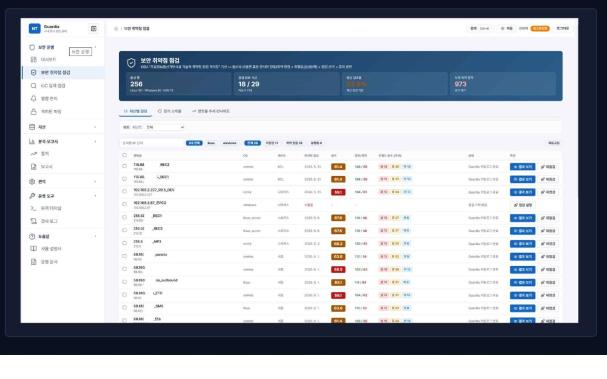Switch to the third tab with trend icon

click(x=211, y=111)
